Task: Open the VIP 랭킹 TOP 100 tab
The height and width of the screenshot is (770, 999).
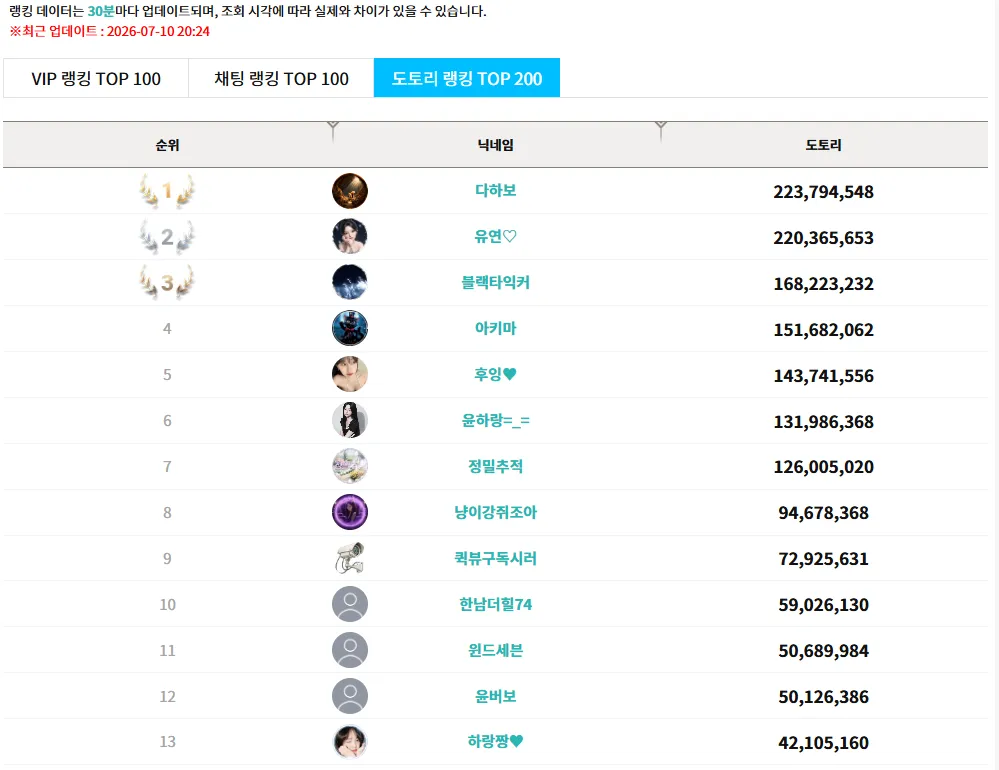Action: (x=96, y=78)
